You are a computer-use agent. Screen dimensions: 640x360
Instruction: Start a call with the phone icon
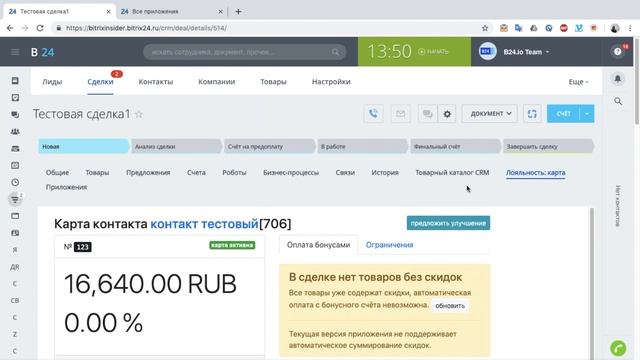[373, 113]
